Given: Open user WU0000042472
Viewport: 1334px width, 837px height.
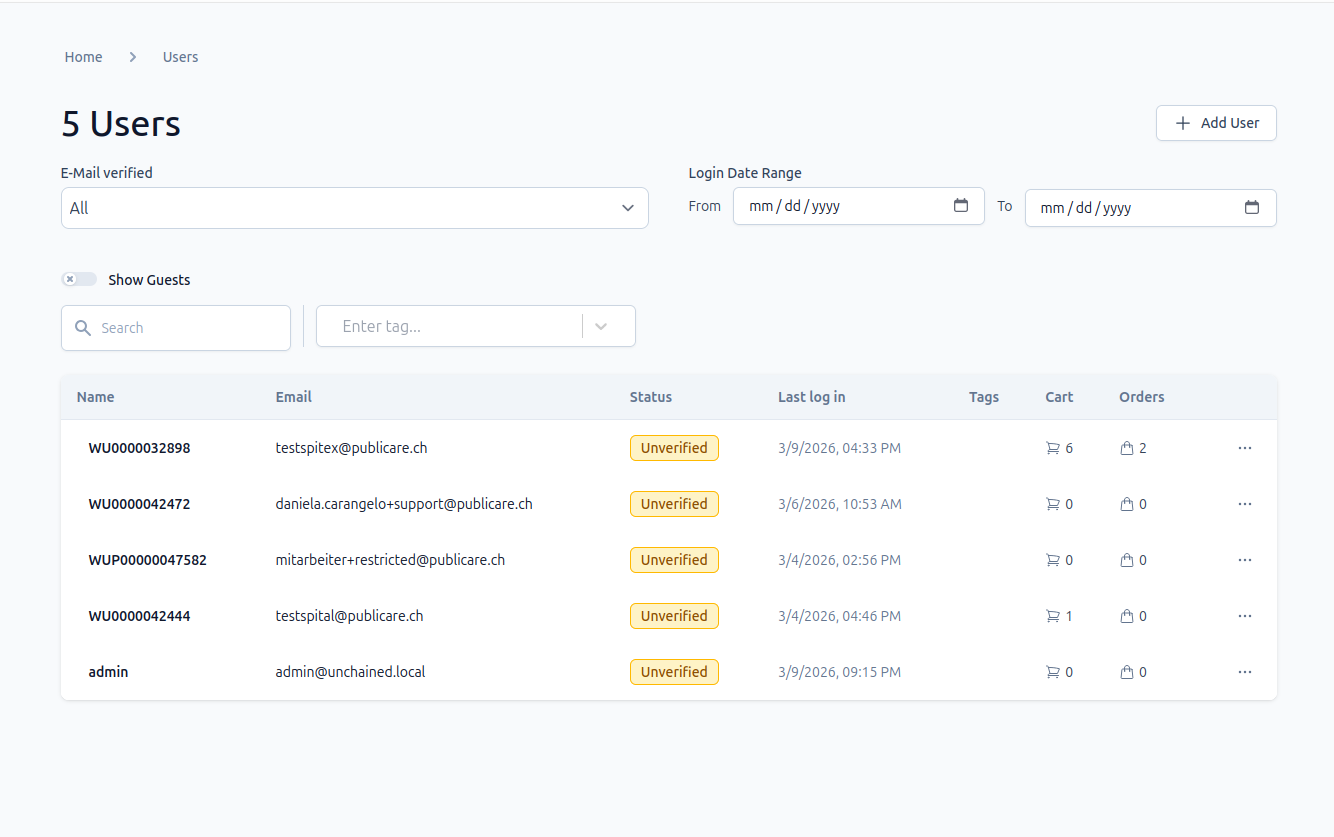Looking at the screenshot, I should click(x=139, y=504).
